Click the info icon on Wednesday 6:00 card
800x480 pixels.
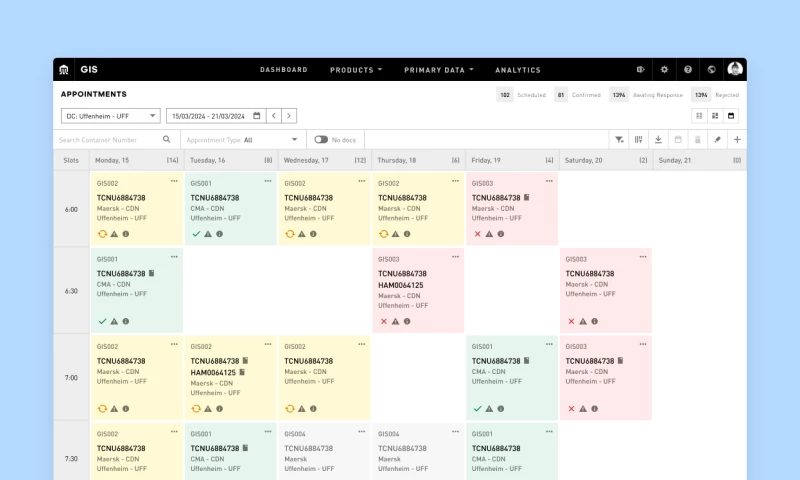point(313,234)
